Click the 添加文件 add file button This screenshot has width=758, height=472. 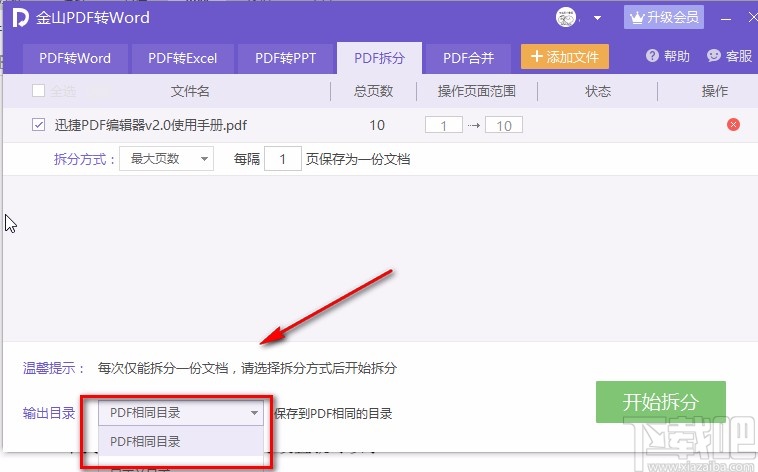tap(565, 57)
